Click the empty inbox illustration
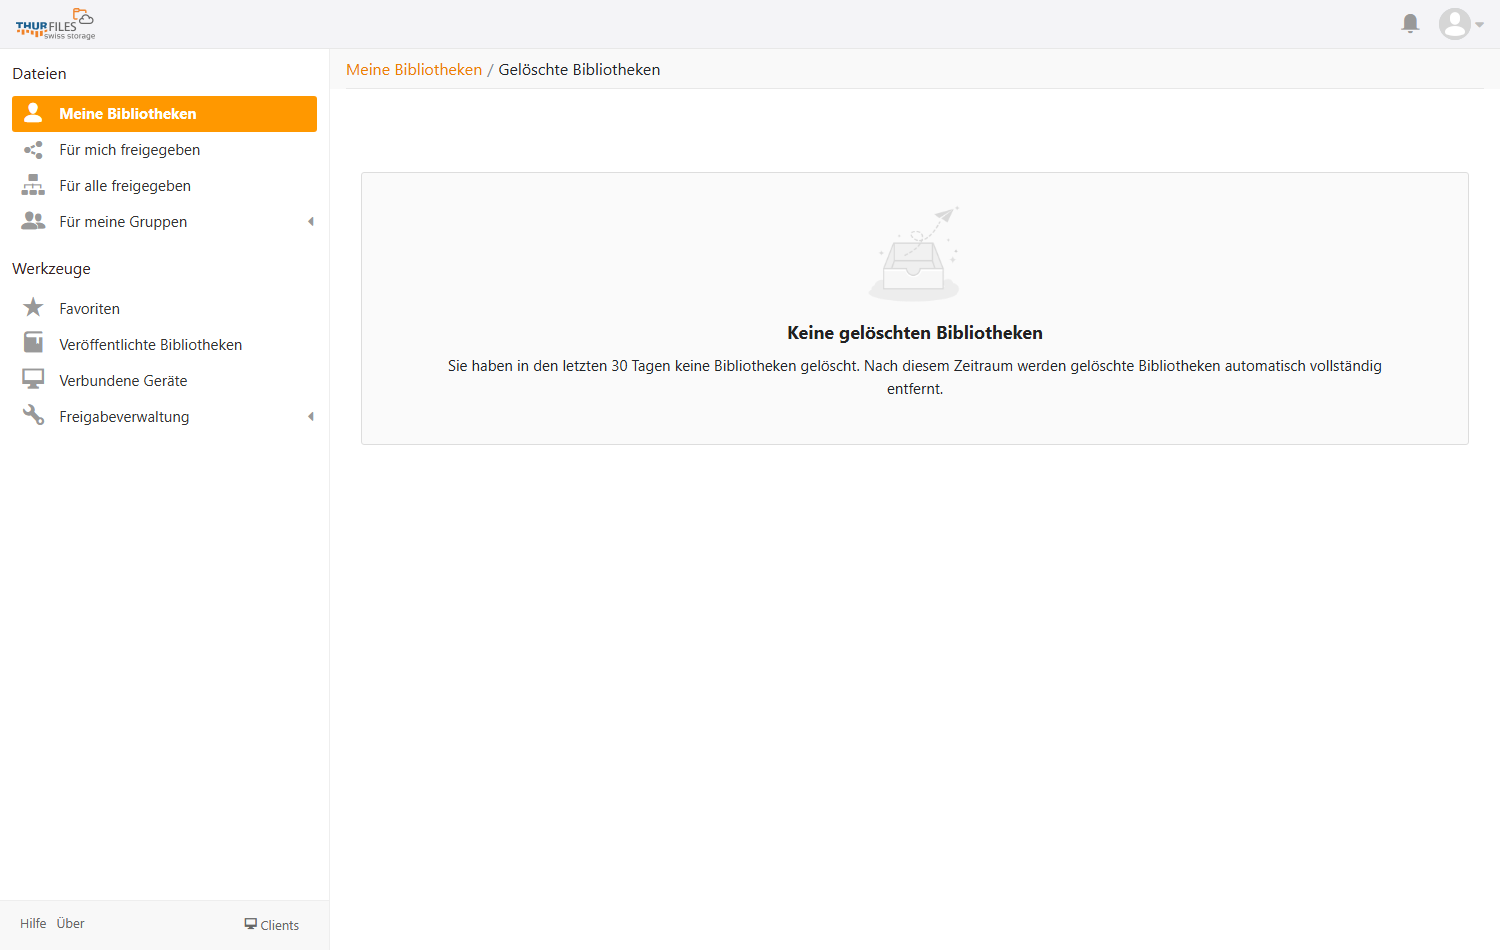Screen dimensions: 1500x950 click(915, 253)
